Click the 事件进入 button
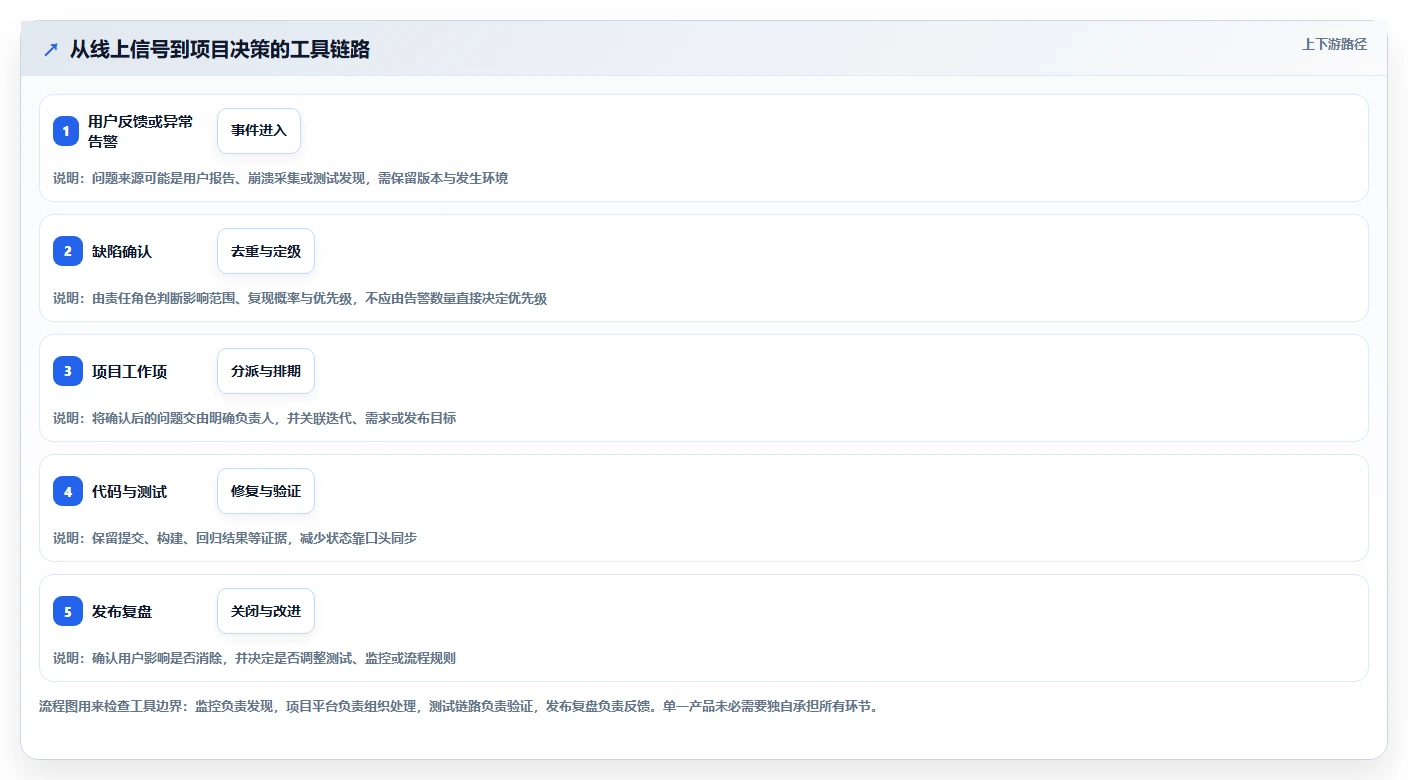Image resolution: width=1408 pixels, height=780 pixels. pos(259,131)
